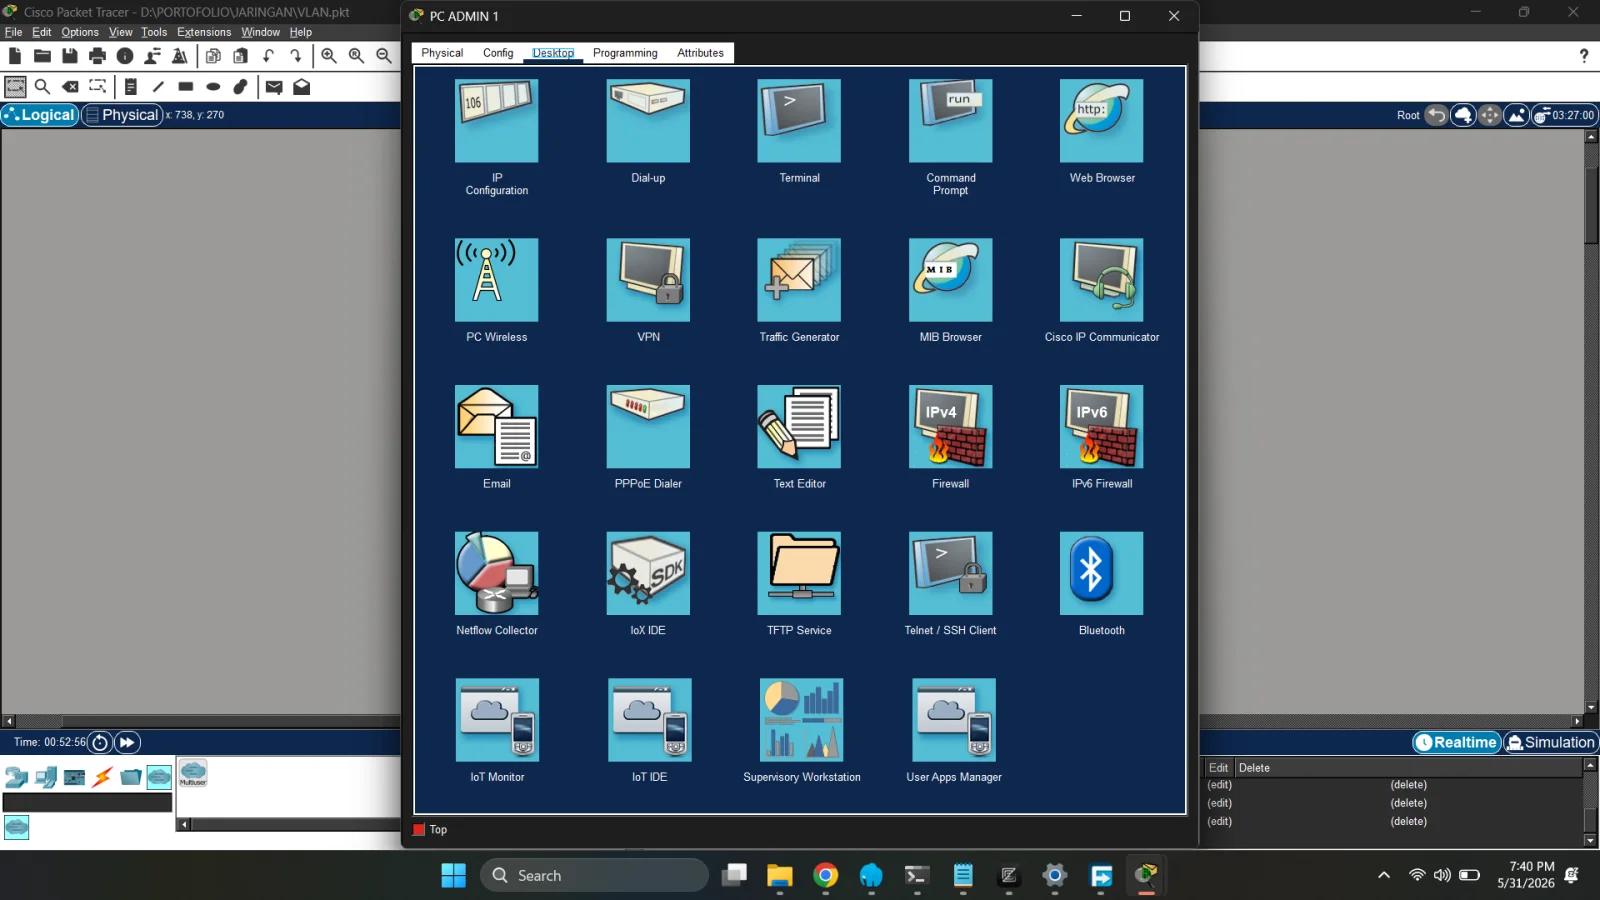
Task: Launch the Netflow Collector
Action: pos(496,573)
